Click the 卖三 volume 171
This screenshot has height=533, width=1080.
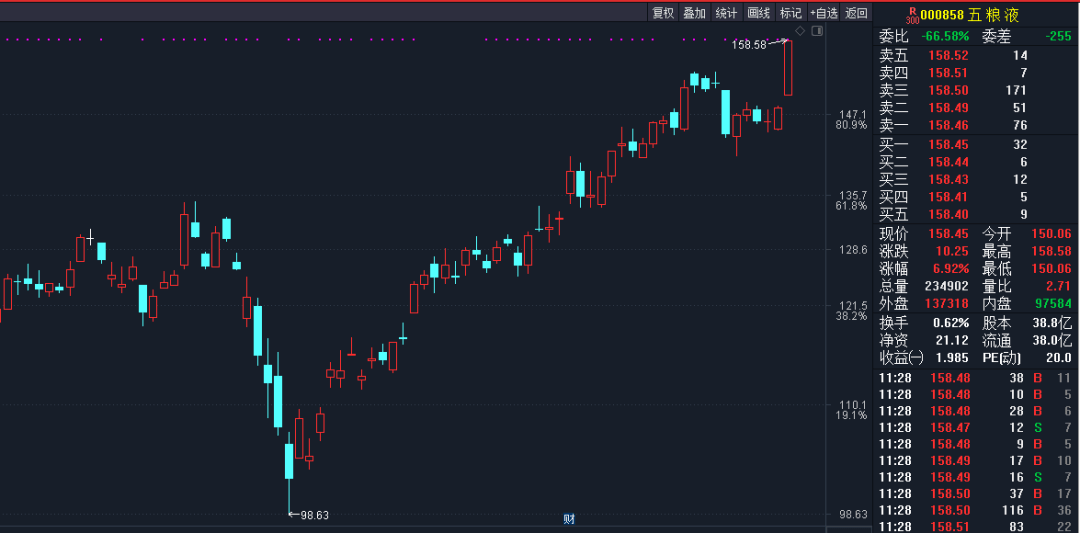(1015, 90)
